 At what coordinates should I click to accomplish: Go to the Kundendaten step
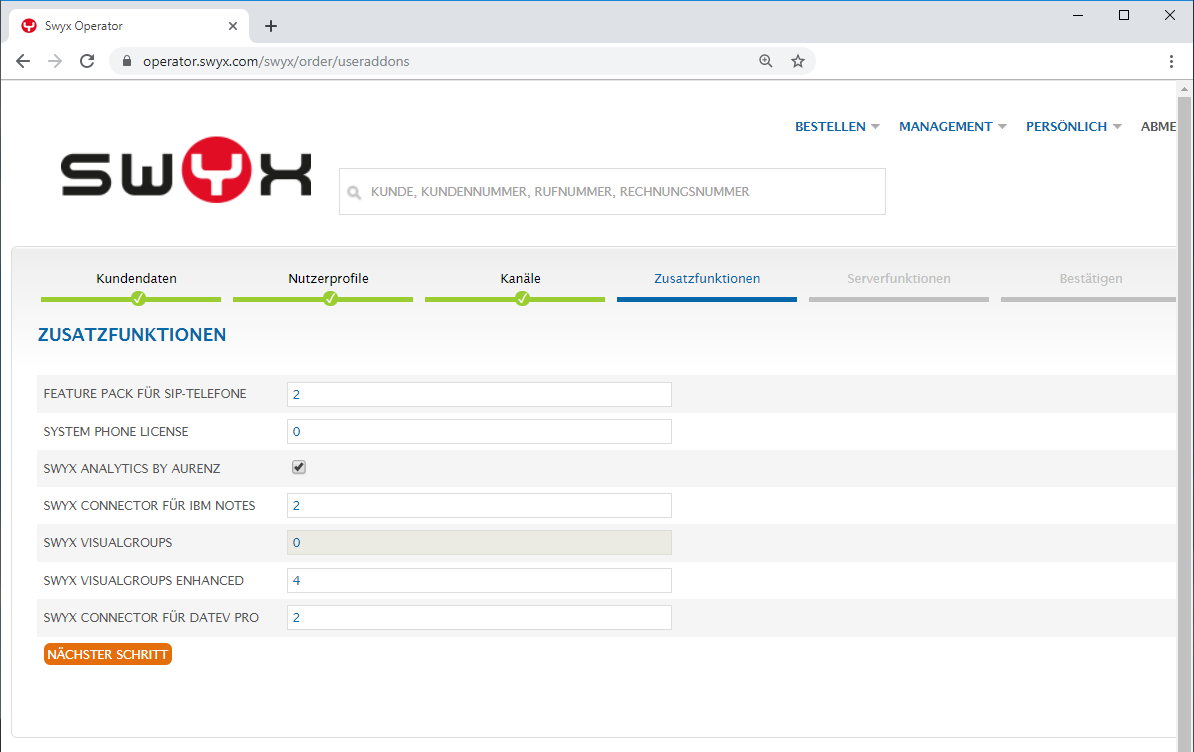(137, 279)
